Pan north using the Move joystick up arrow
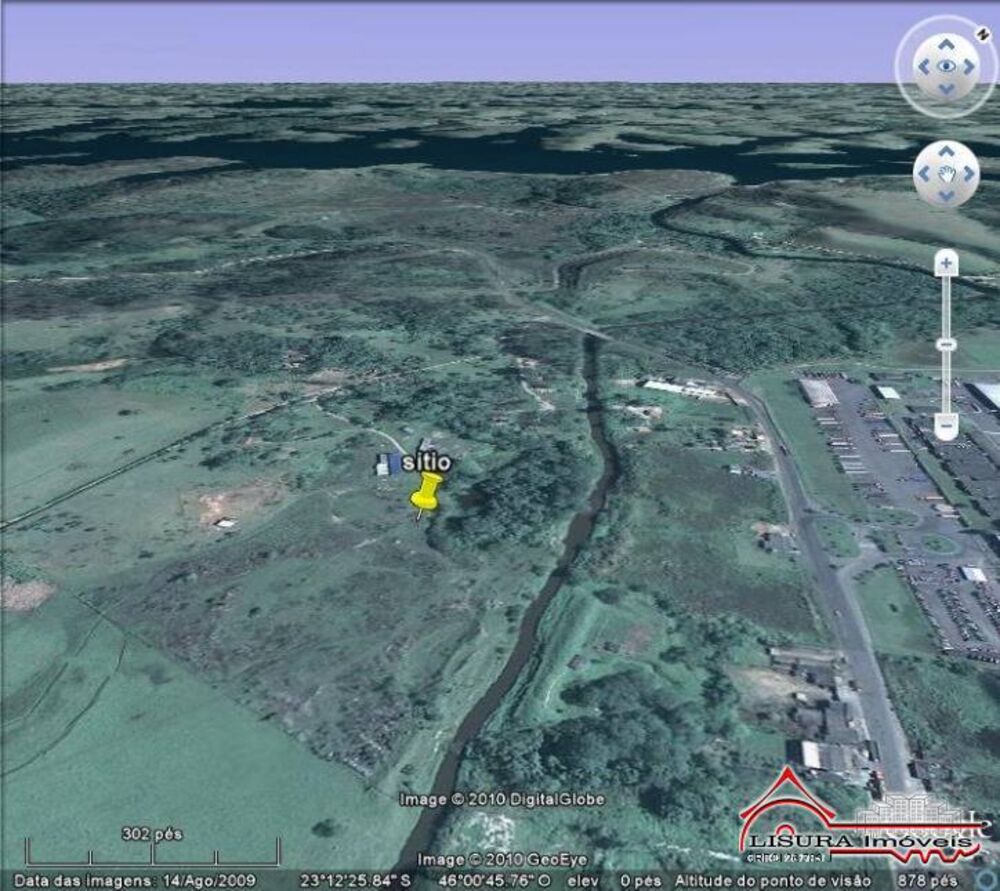 coord(944,152)
